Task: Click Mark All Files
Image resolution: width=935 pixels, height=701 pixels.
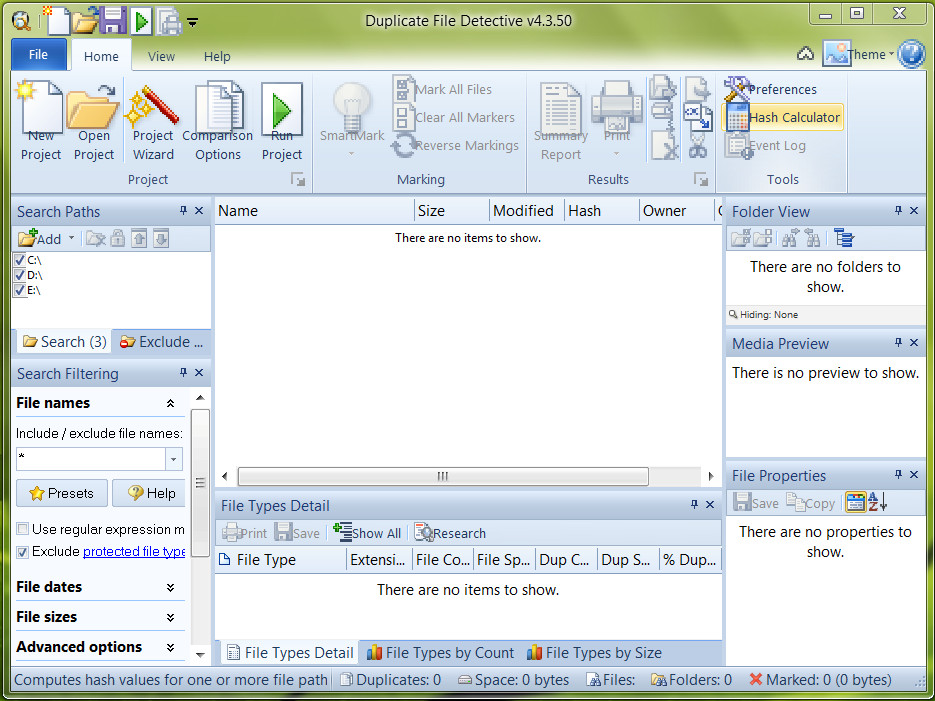Action: 442,89
